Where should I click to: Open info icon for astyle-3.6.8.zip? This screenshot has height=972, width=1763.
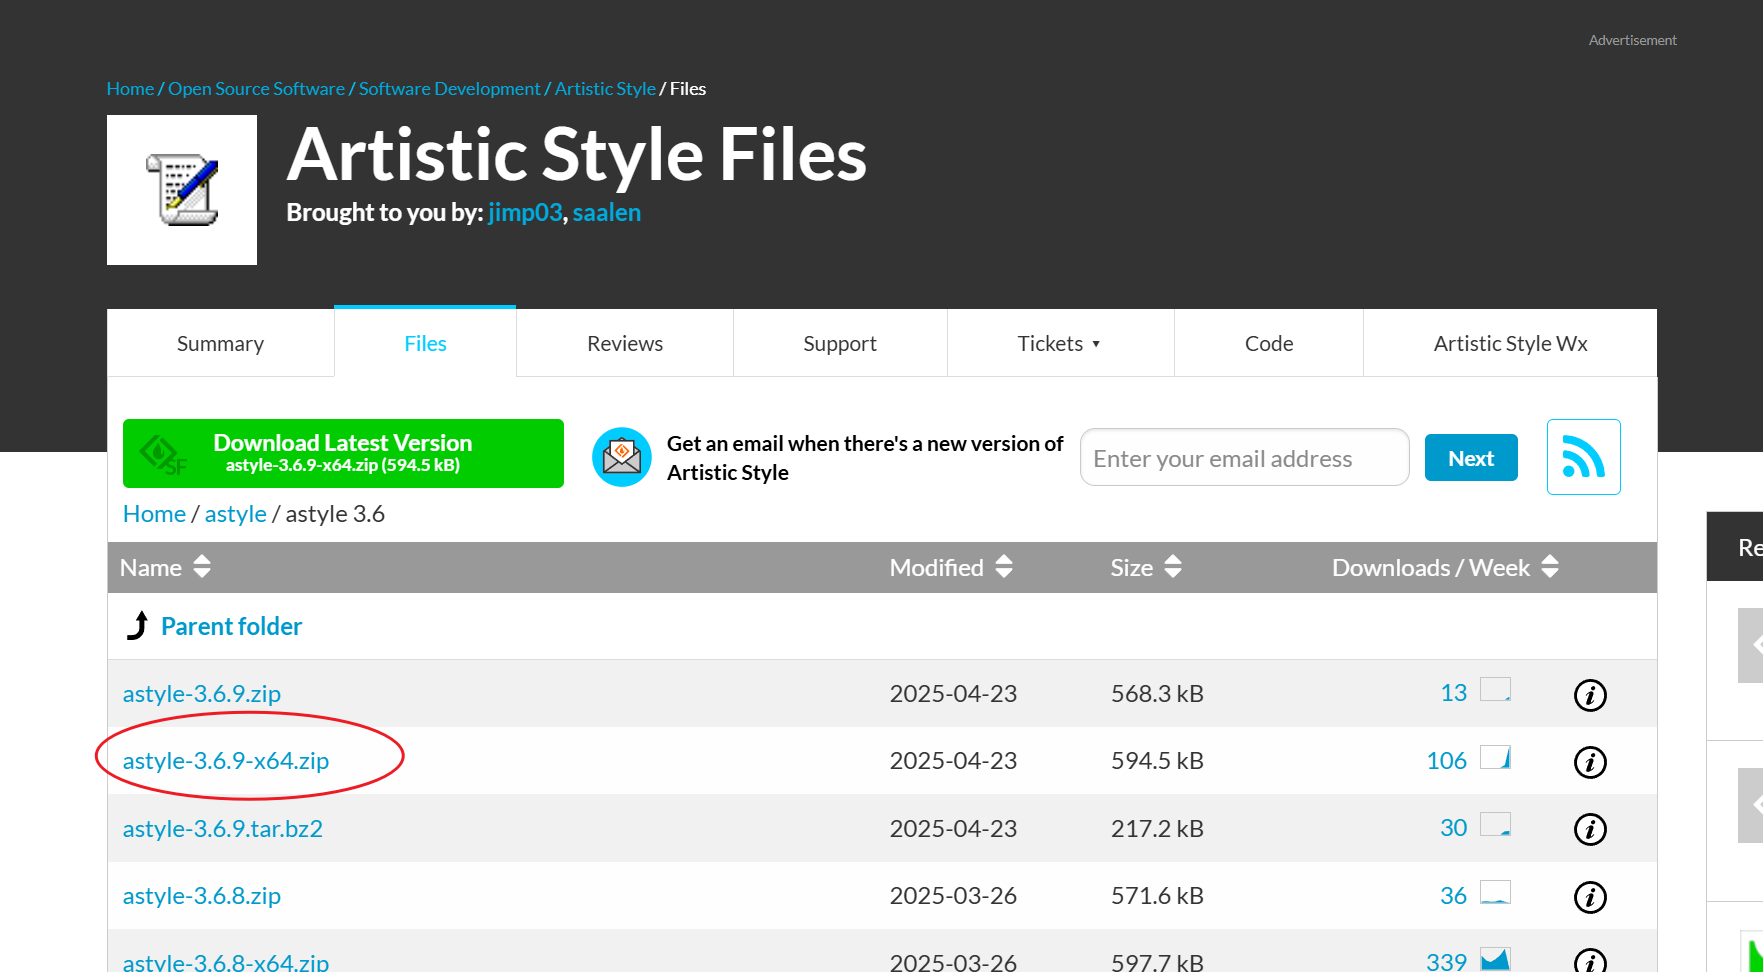coord(1590,897)
